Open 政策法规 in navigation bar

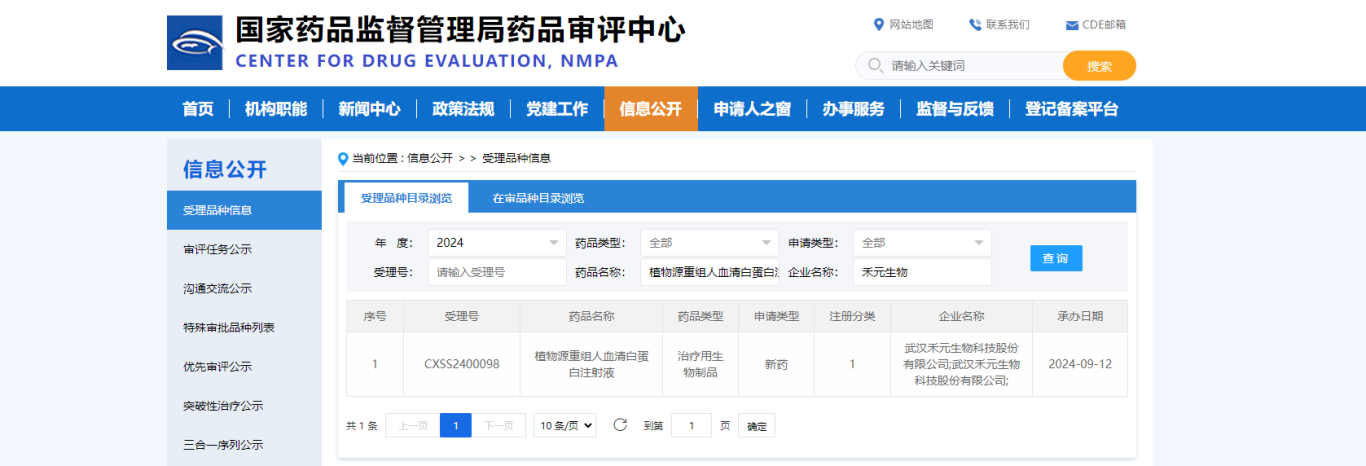463,109
